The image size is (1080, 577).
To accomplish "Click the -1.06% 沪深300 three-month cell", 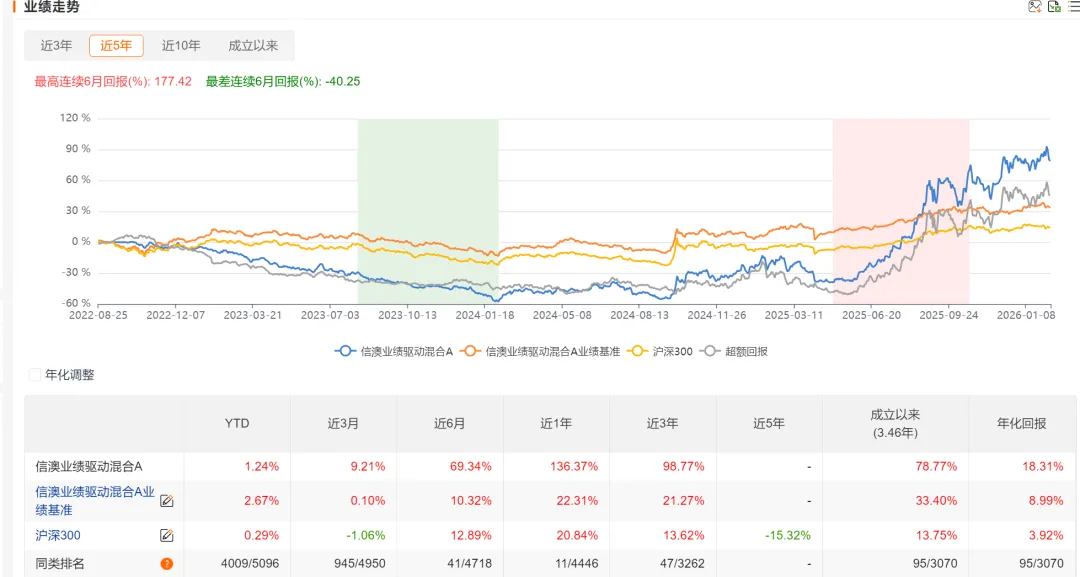I will 366,535.
